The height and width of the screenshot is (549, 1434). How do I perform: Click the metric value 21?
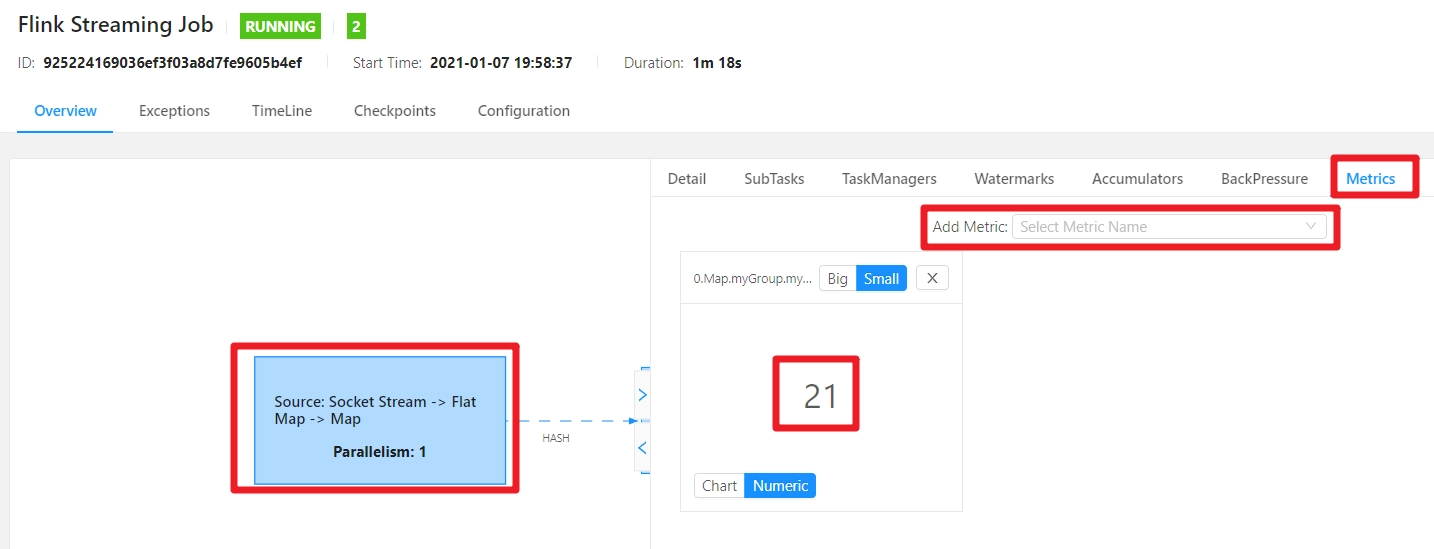(x=820, y=397)
